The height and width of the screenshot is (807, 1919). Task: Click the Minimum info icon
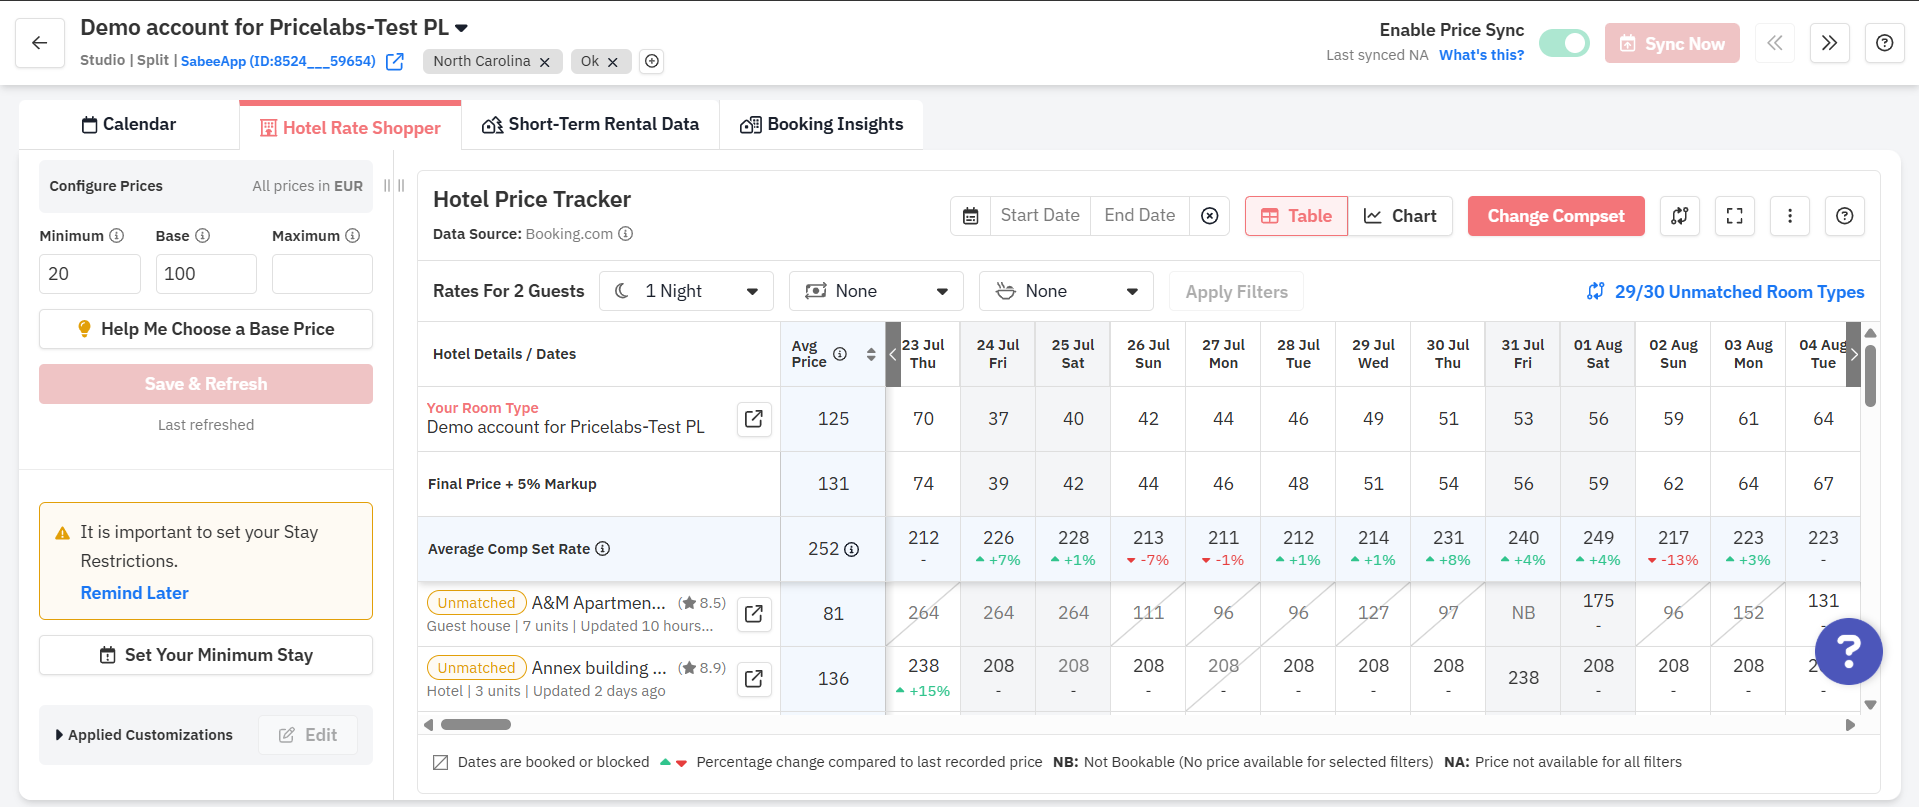tap(117, 236)
